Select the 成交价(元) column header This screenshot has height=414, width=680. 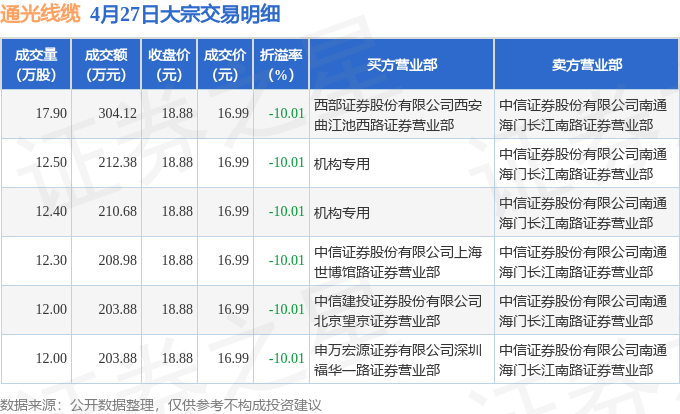tap(225, 65)
